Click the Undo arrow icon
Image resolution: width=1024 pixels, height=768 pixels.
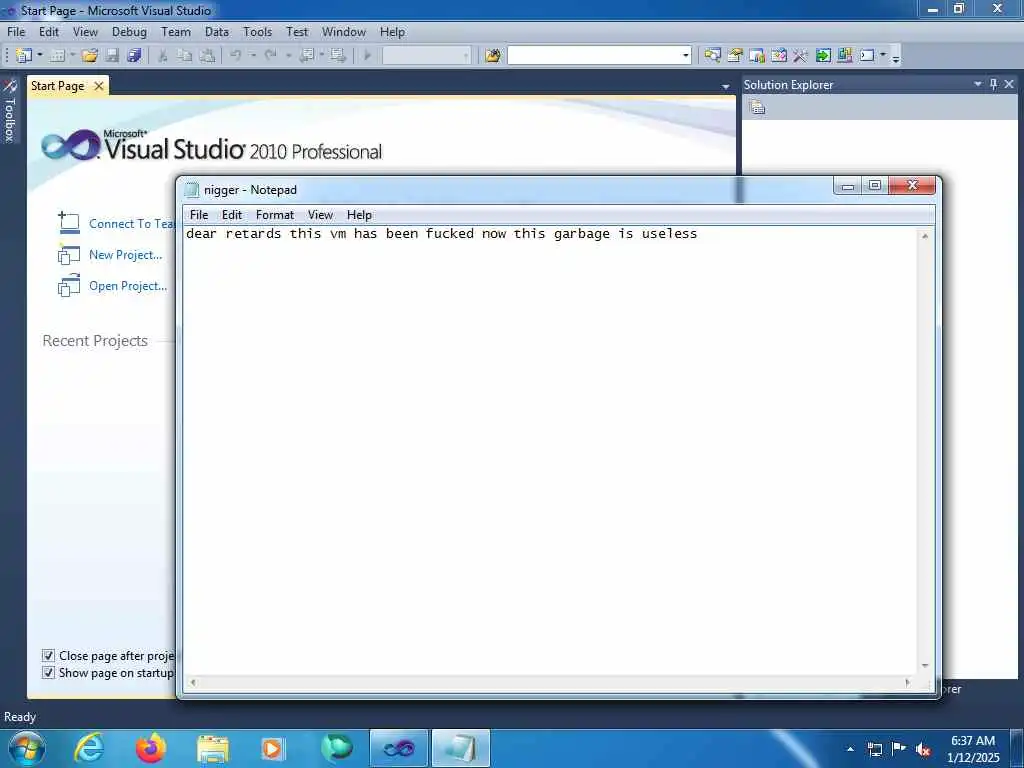(236, 56)
